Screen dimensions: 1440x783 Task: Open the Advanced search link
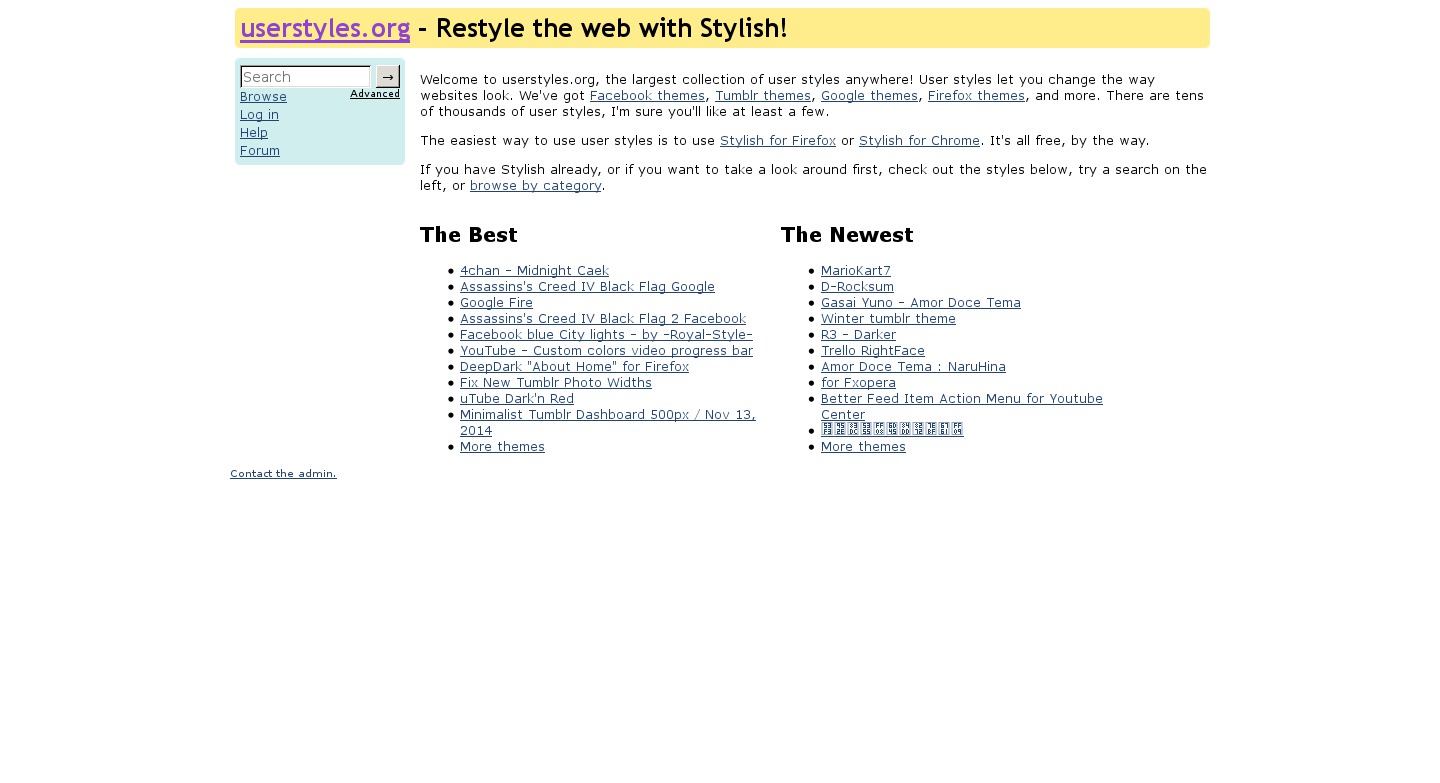pos(375,94)
